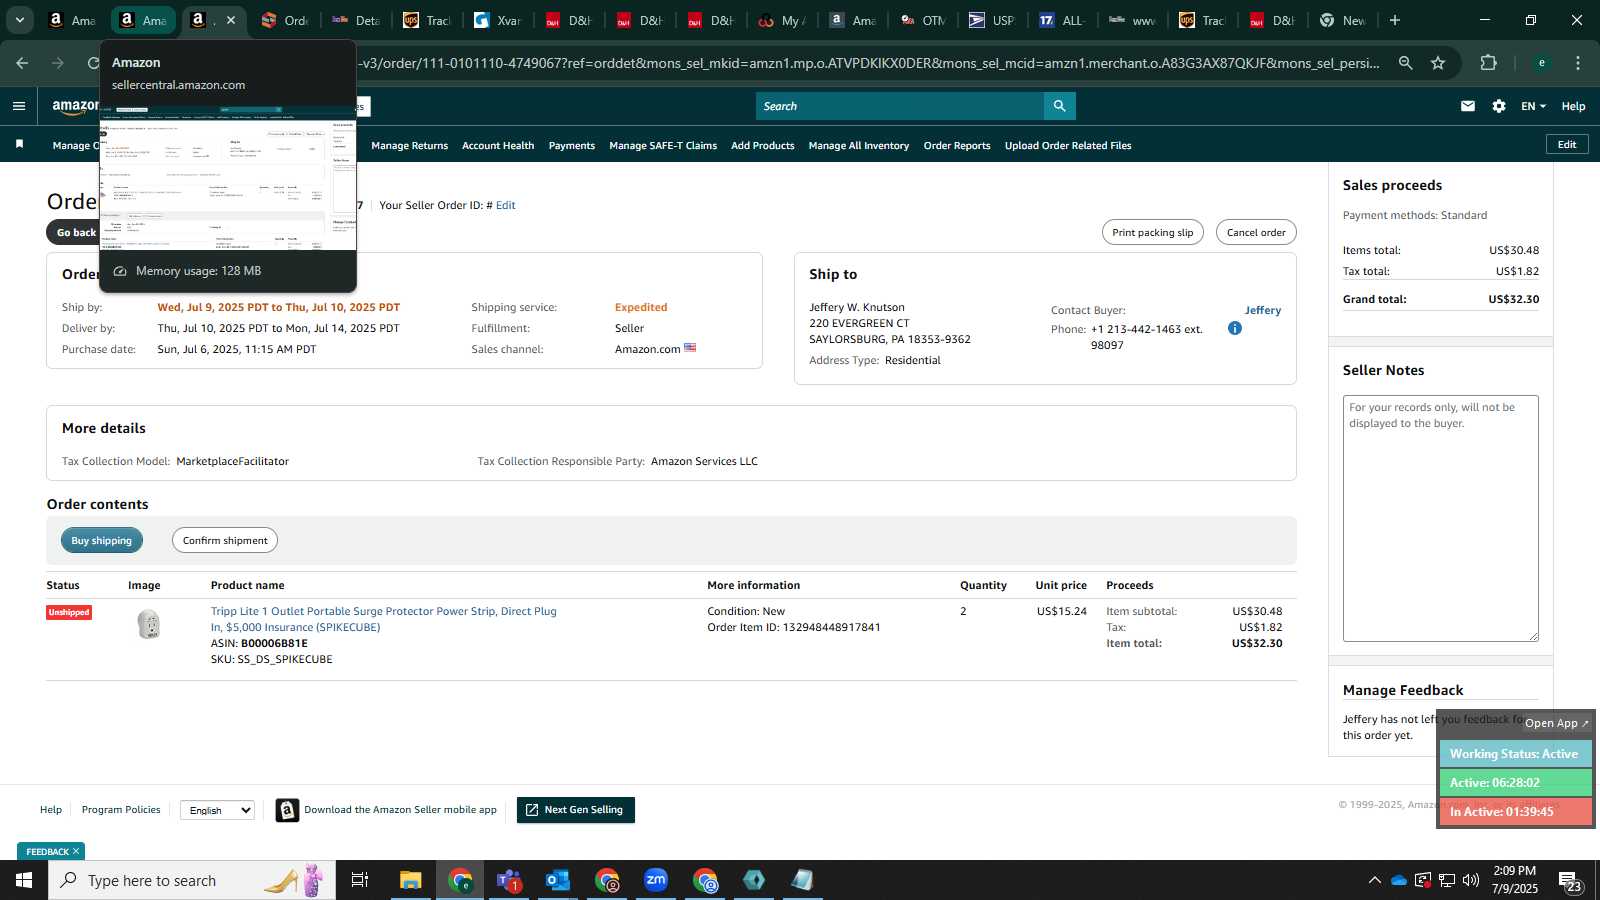The height and width of the screenshot is (900, 1600).
Task: Click Open App in the overlay widget
Action: pyautogui.click(x=1556, y=723)
